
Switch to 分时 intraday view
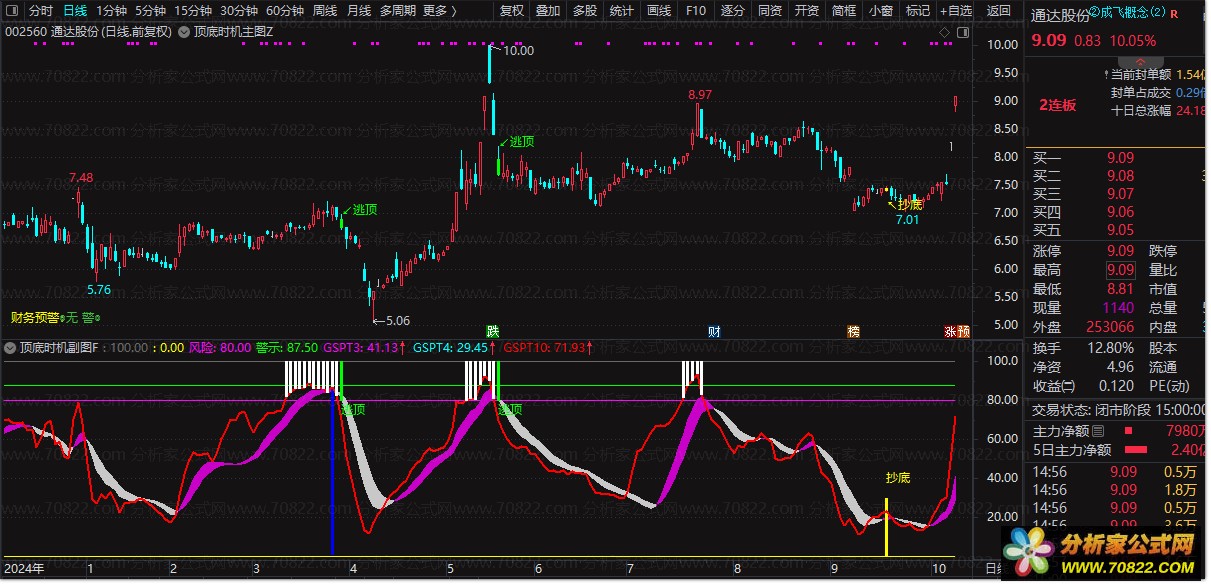(x=40, y=11)
